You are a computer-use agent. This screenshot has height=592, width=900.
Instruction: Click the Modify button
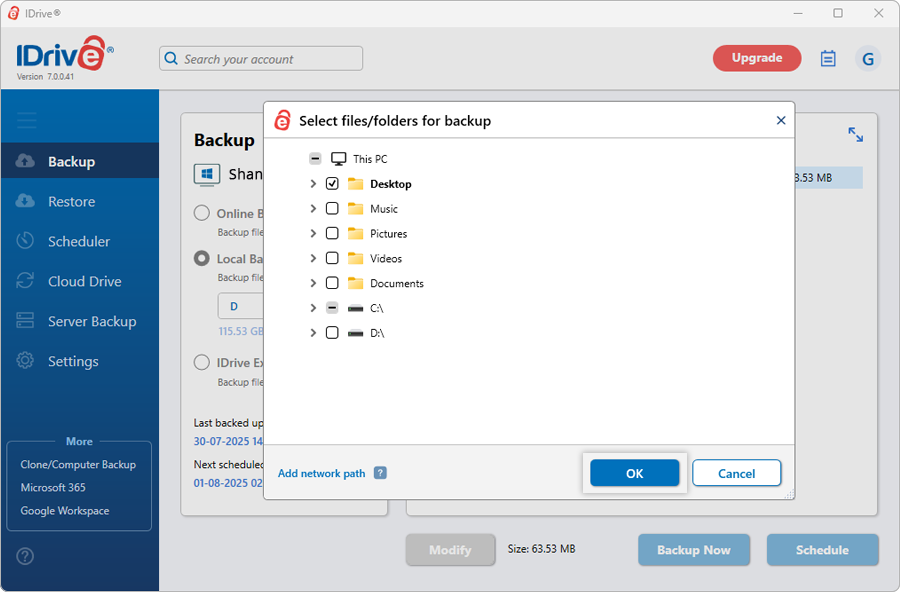[450, 550]
